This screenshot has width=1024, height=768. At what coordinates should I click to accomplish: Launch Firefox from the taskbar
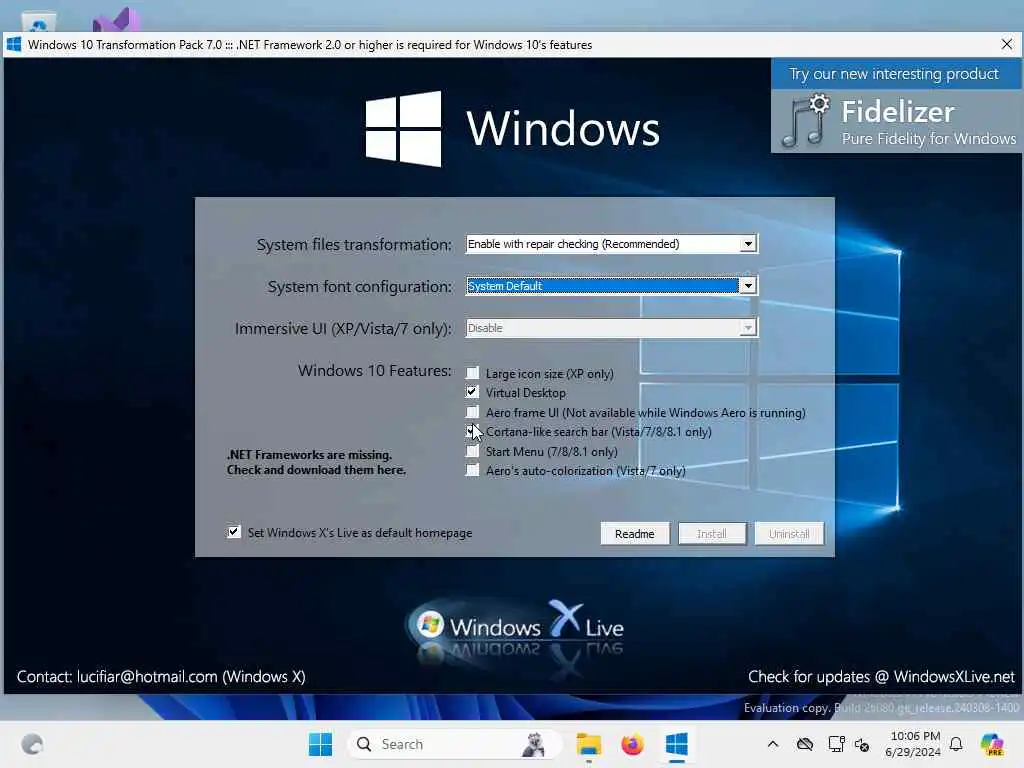(632, 744)
